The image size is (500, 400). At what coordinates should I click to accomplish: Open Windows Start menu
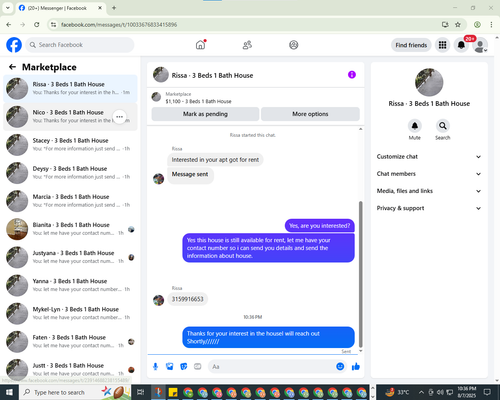tap(9, 392)
